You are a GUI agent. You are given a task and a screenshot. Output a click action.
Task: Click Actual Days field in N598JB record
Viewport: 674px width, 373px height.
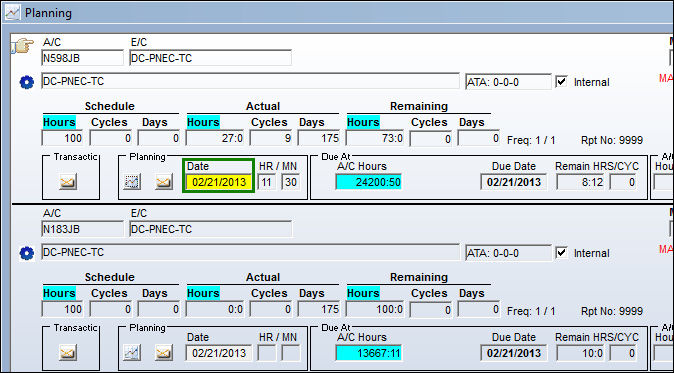click(319, 138)
